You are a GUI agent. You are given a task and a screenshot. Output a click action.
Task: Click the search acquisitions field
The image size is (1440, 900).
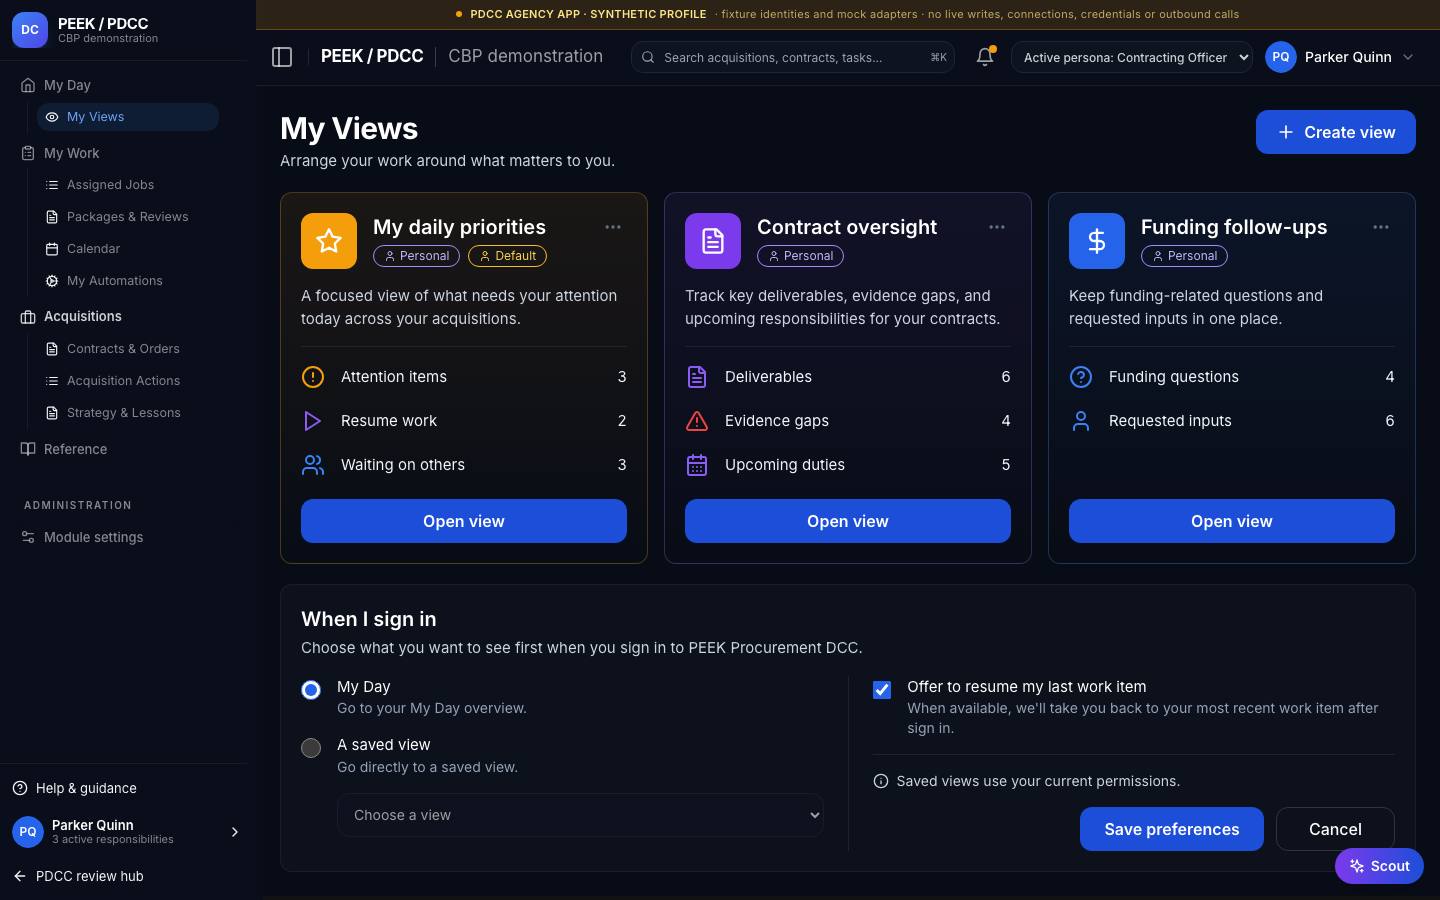793,57
